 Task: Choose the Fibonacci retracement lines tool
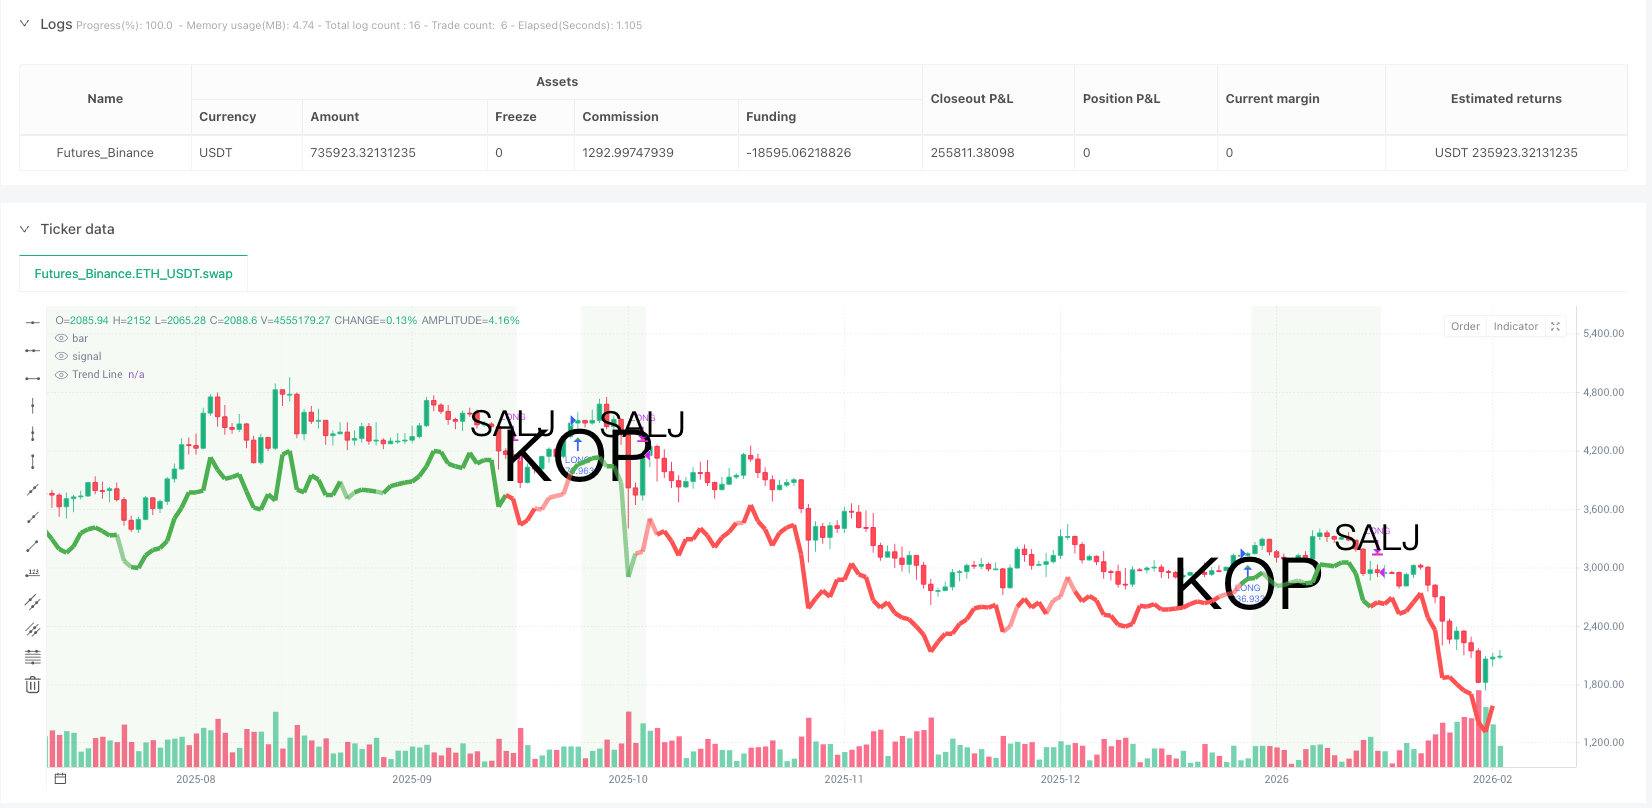(33, 657)
